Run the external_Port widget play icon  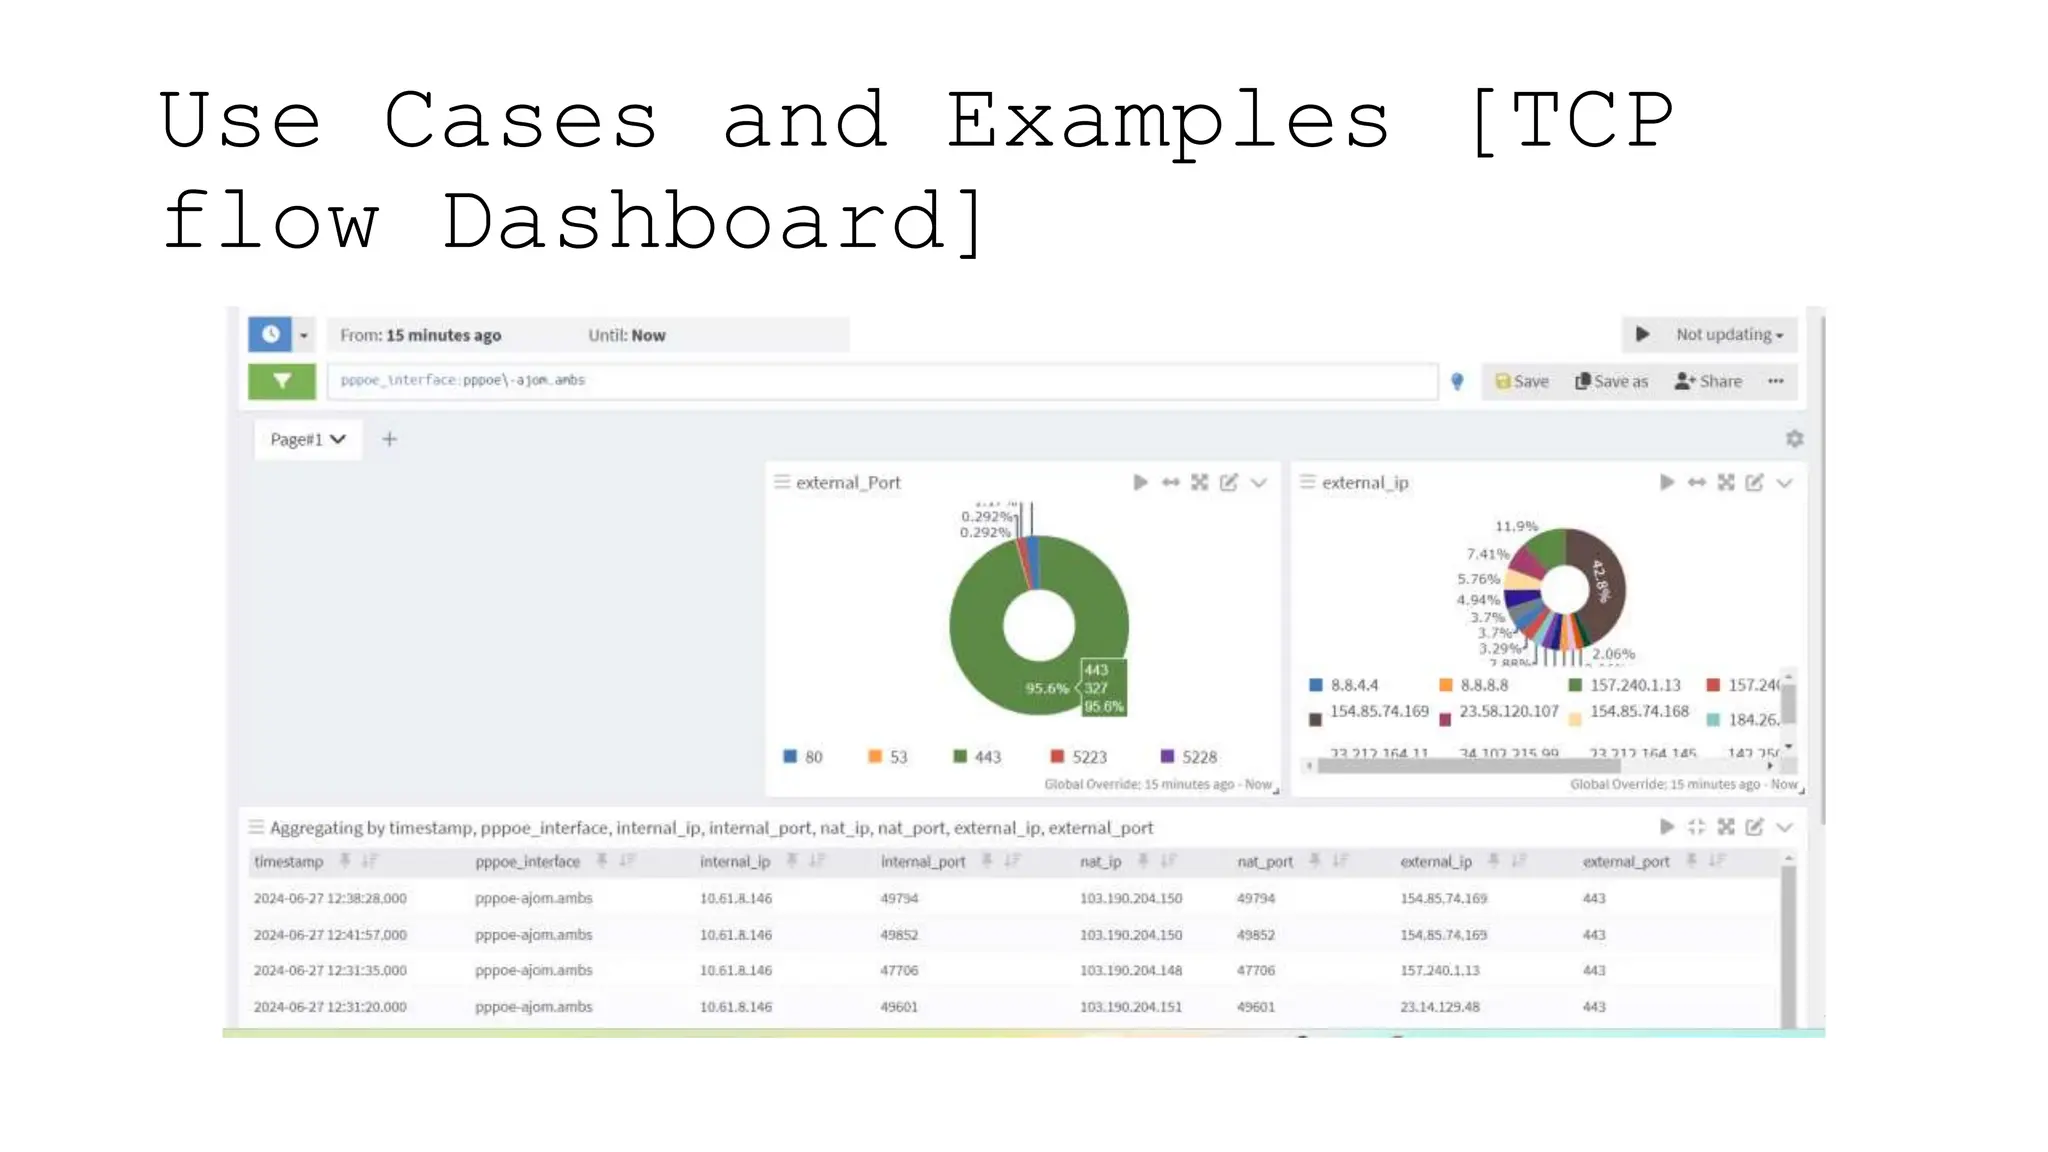pos(1140,483)
